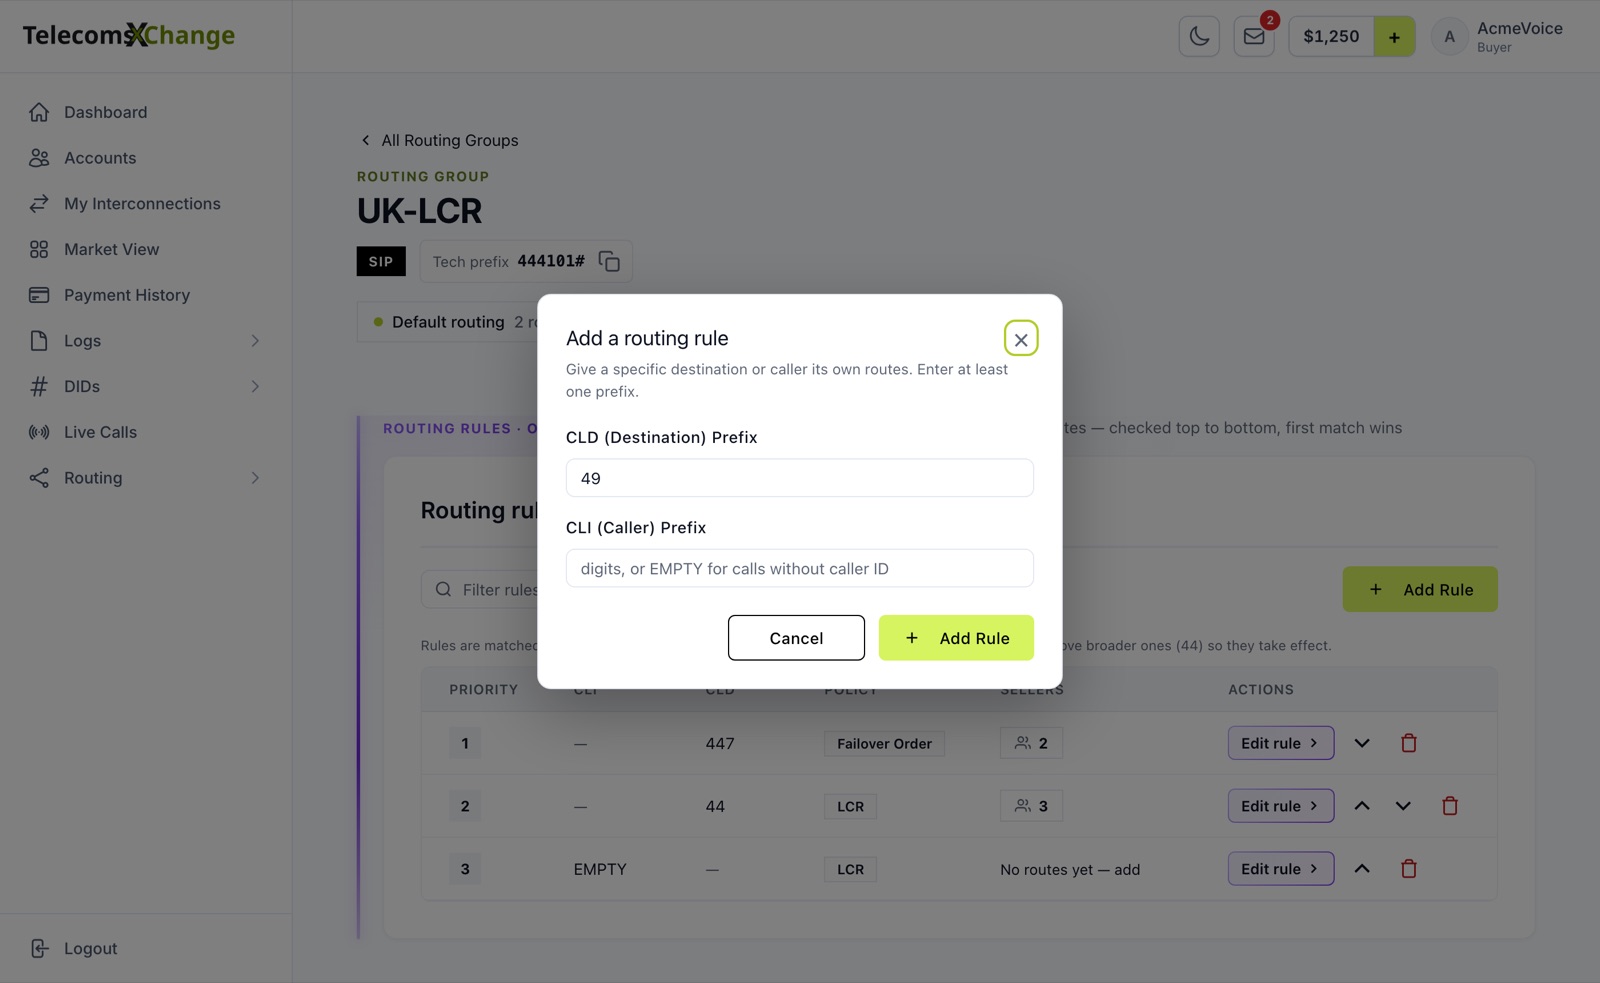Click the TelecomsXChange logo
1600x983 pixels.
pos(129,36)
